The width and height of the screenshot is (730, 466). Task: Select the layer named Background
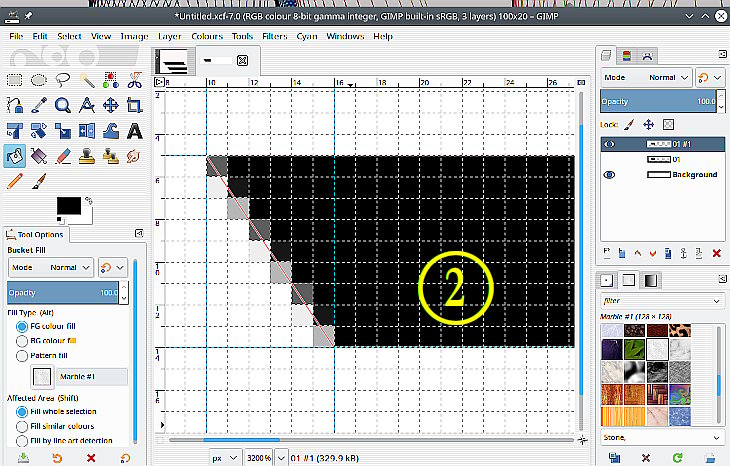[663, 175]
